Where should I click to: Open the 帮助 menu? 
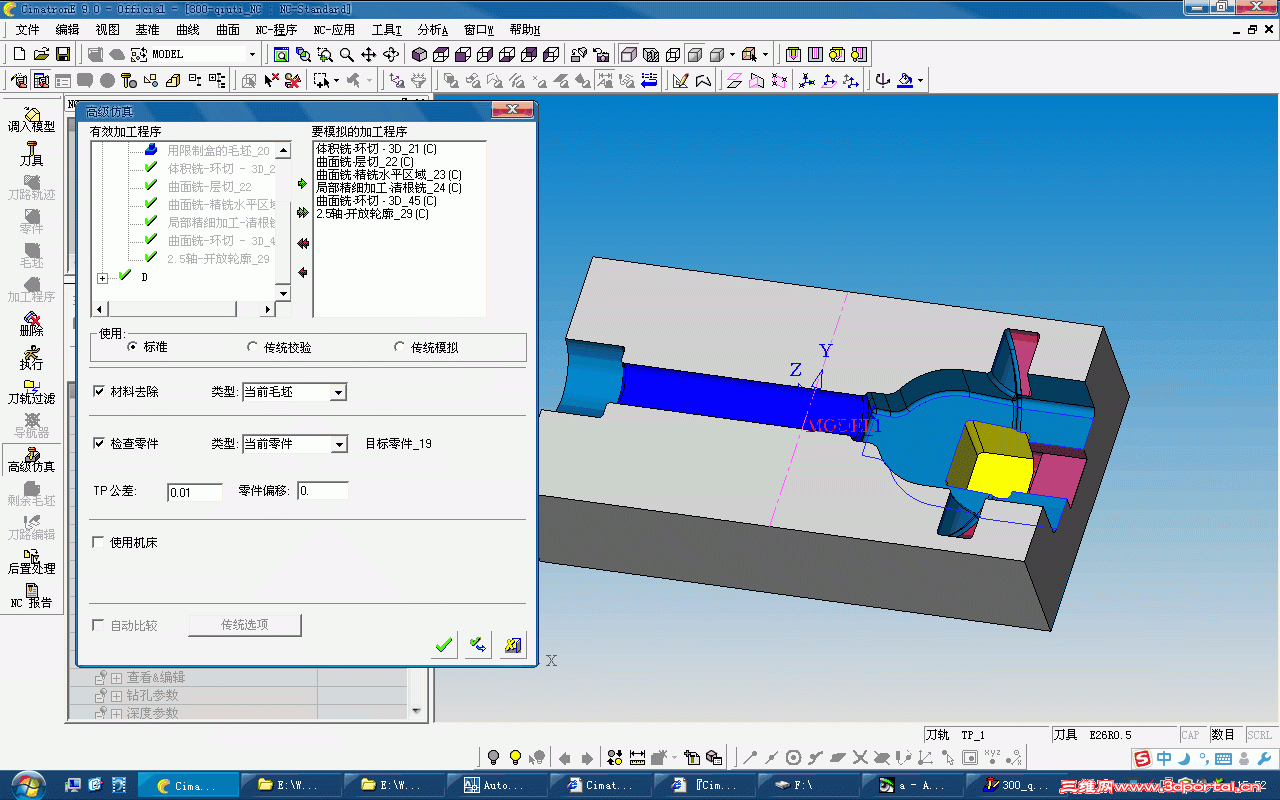tap(525, 30)
